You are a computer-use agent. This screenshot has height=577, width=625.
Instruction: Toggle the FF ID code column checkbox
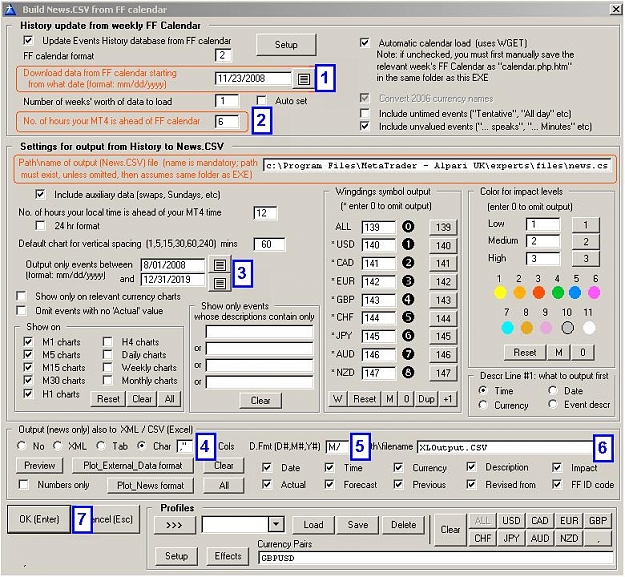556,484
